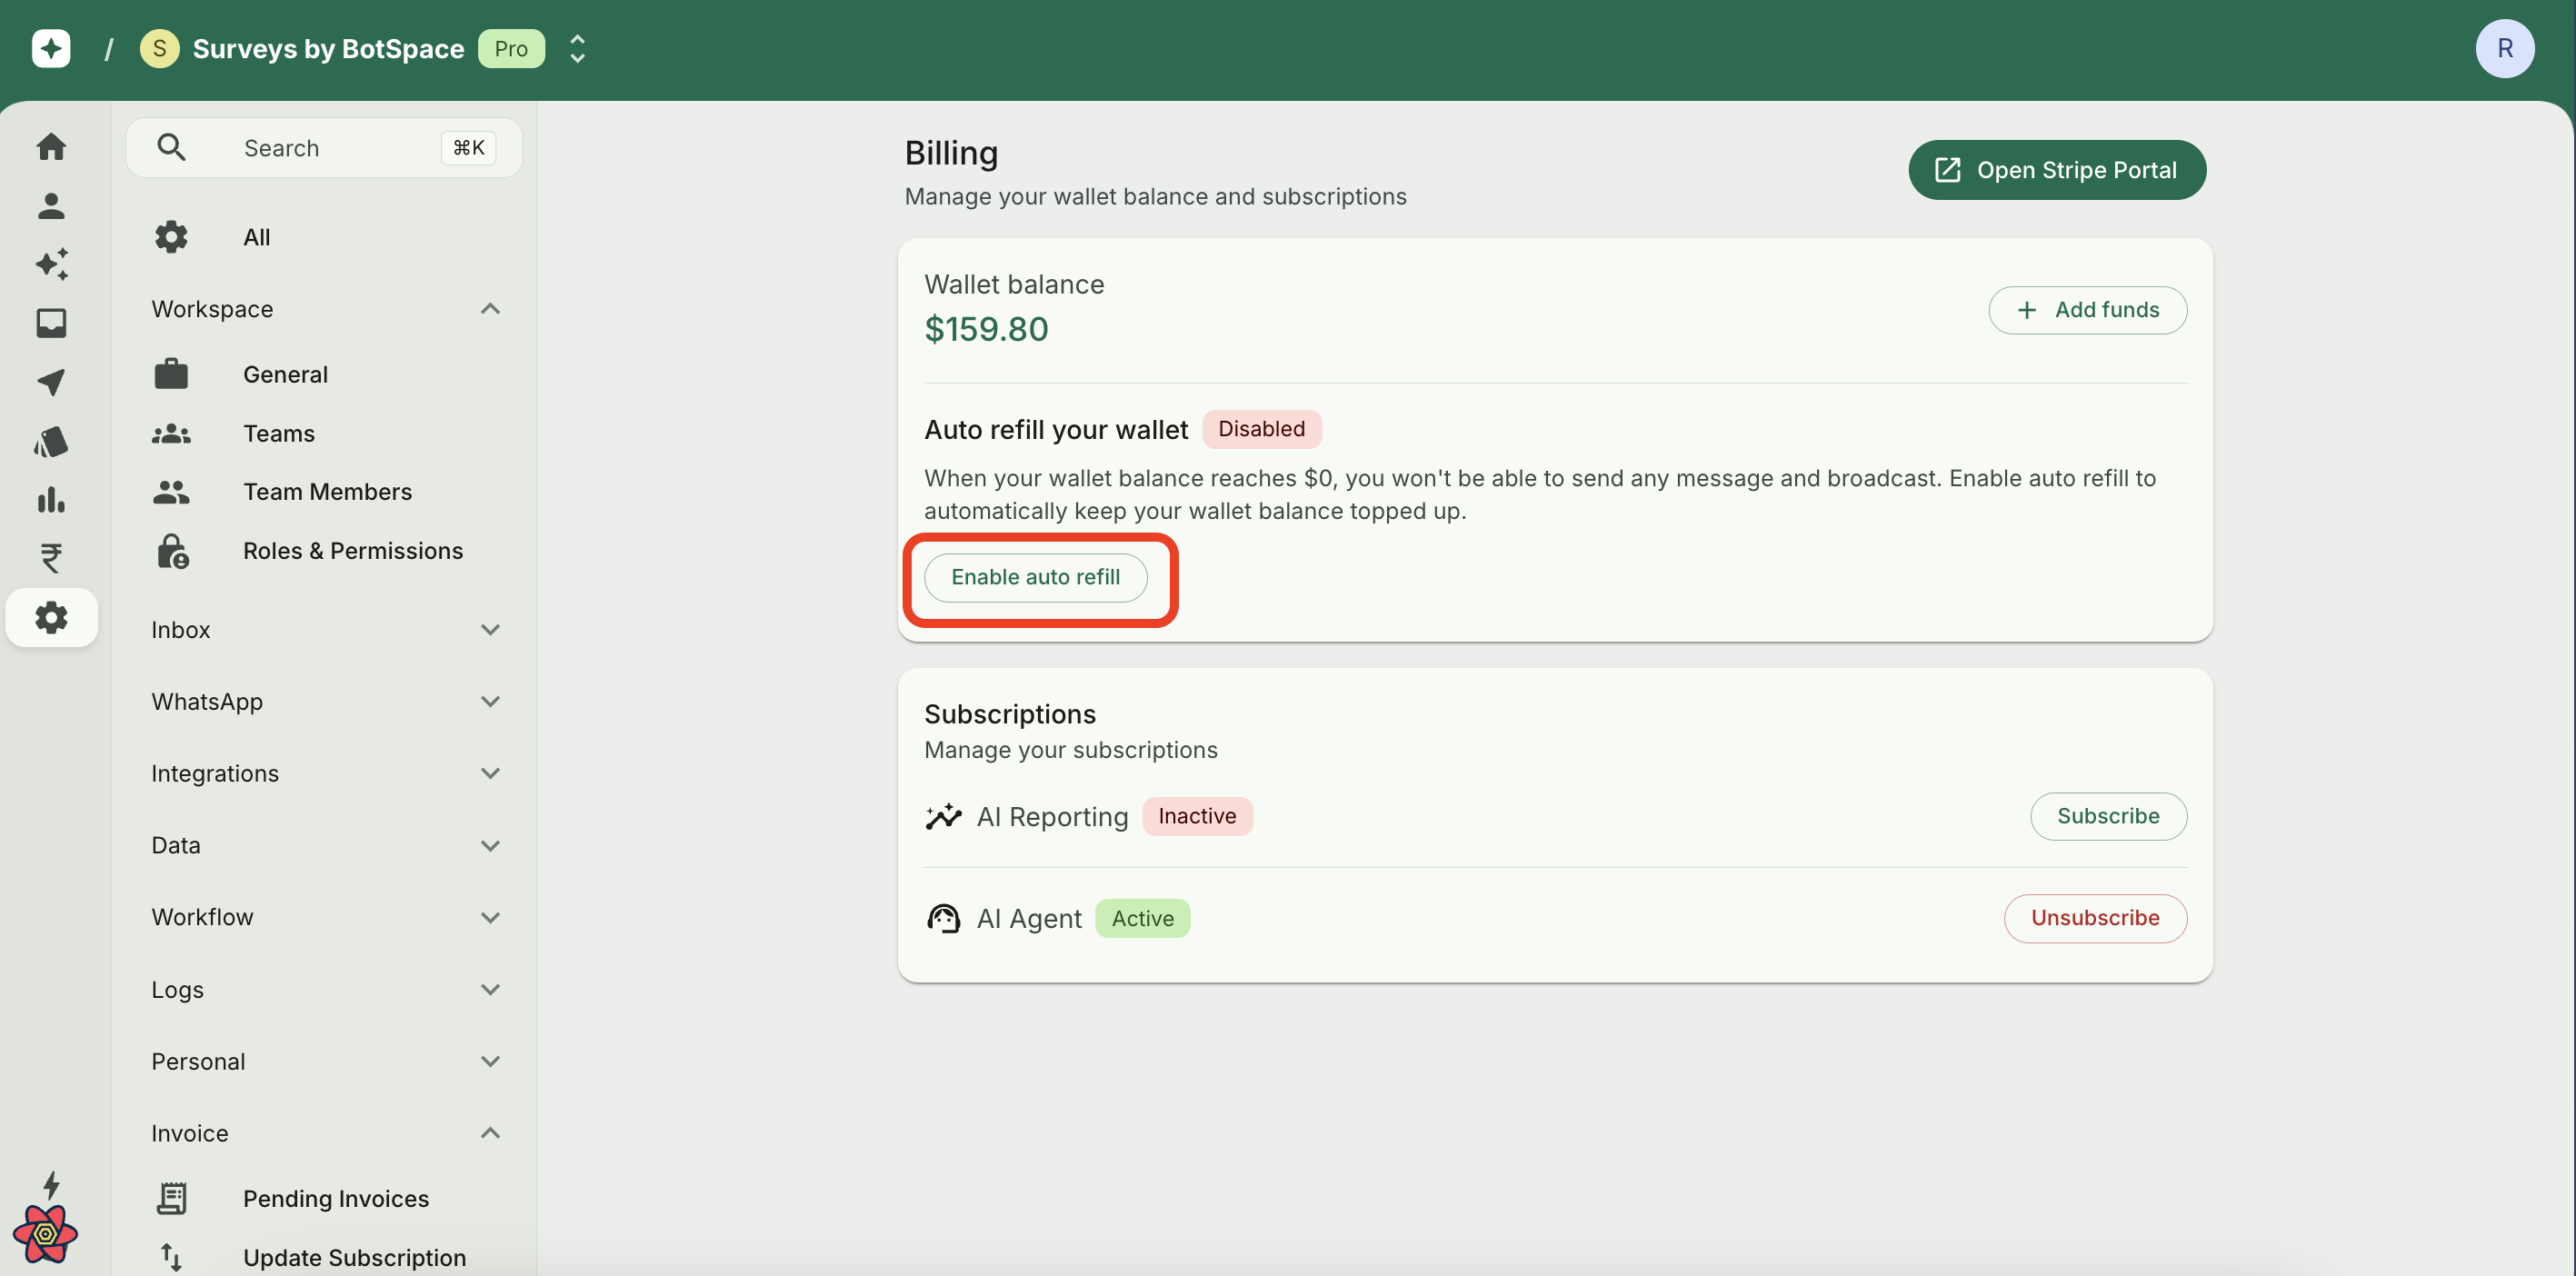Unsubscribe from AI Agent
The image size is (2576, 1276).
[2094, 918]
